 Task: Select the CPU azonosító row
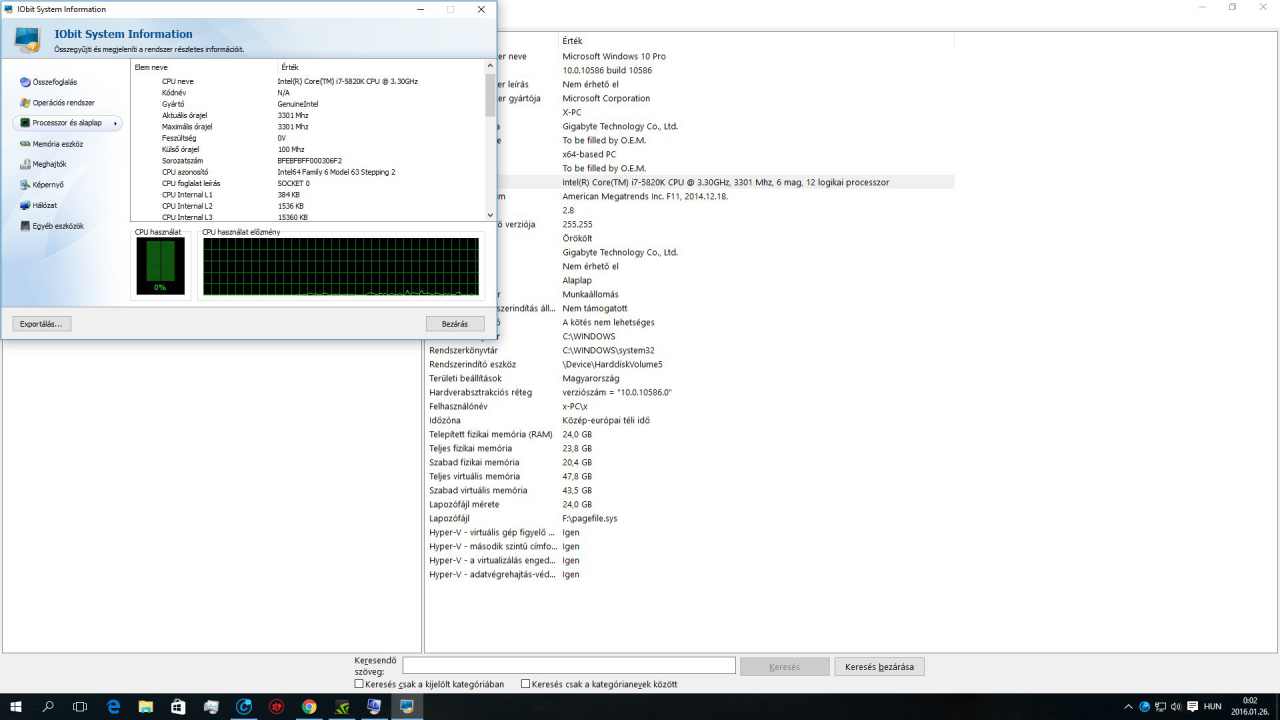pos(307,172)
